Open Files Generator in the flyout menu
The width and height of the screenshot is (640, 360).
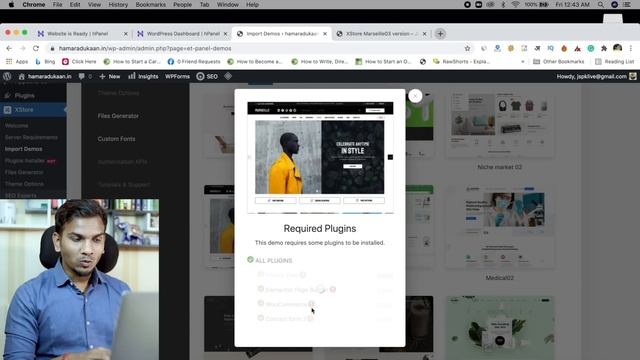(x=118, y=116)
